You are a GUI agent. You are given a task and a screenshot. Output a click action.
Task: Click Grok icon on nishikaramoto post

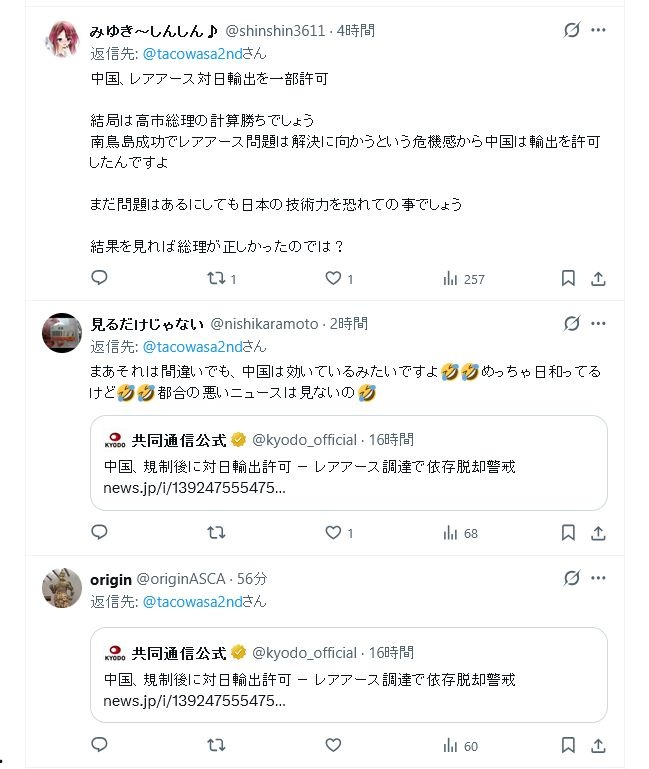pyautogui.click(x=571, y=323)
